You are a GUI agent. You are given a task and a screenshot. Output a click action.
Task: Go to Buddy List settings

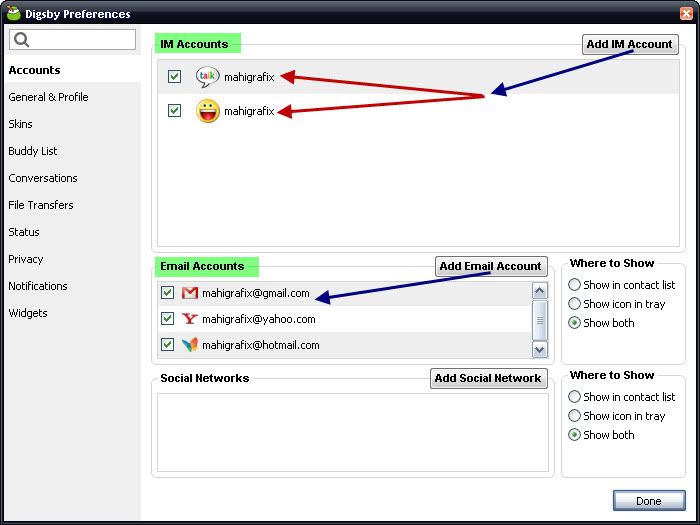33,151
